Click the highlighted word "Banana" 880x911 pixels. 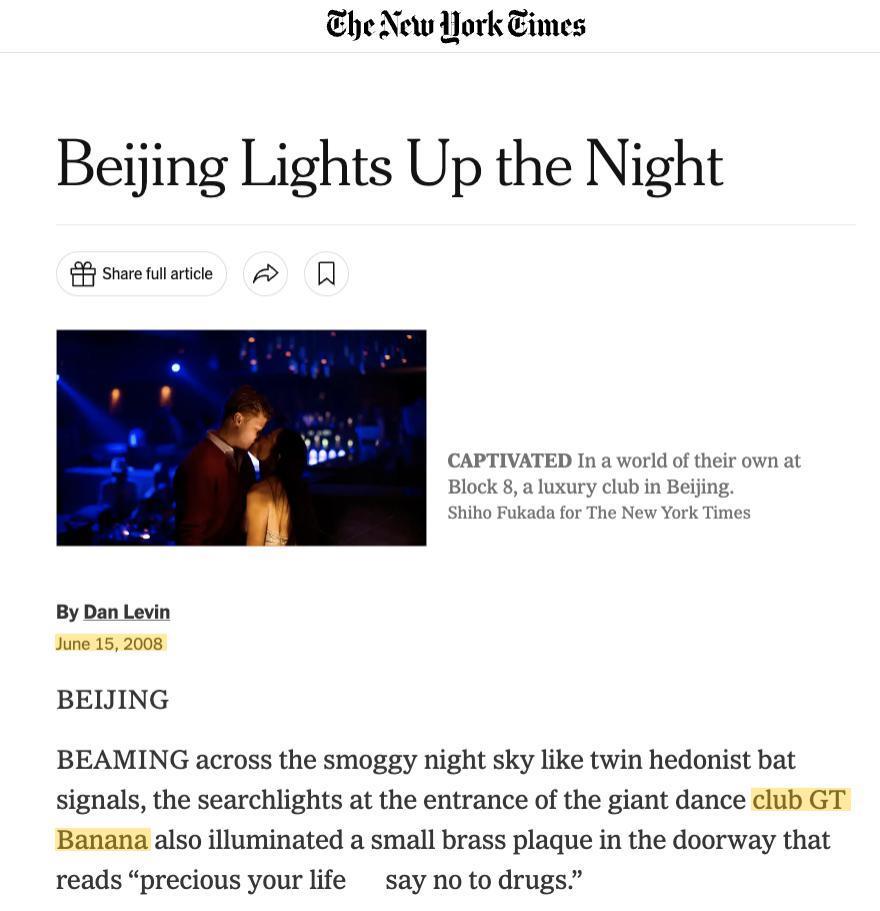click(102, 840)
